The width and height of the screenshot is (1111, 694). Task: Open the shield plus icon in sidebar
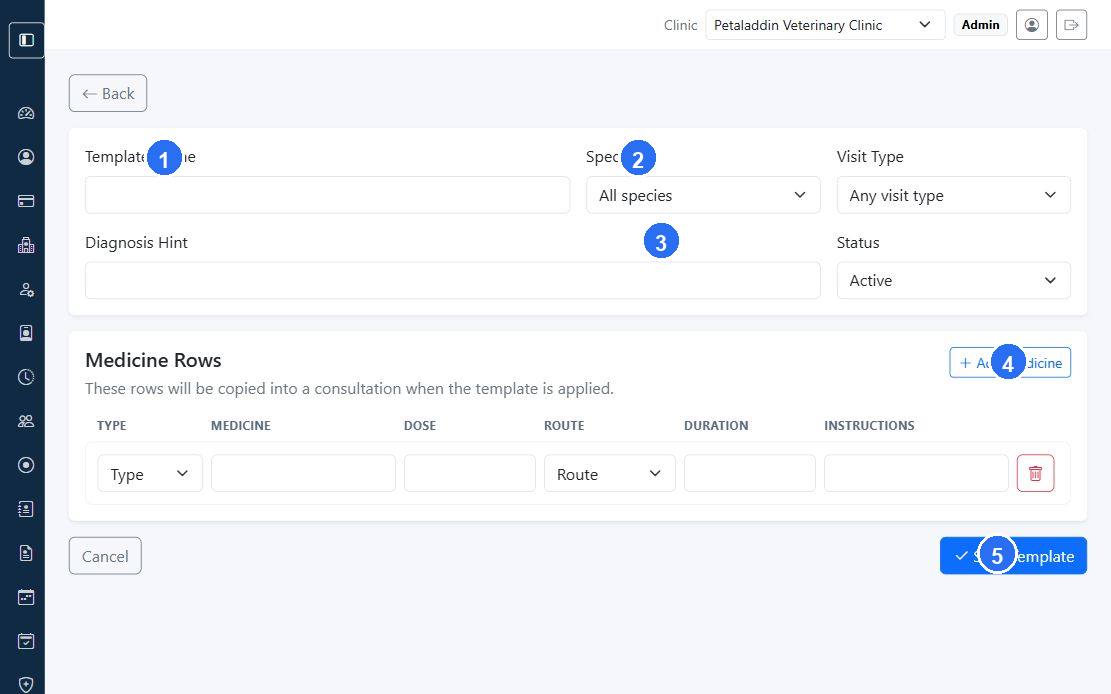(26, 685)
